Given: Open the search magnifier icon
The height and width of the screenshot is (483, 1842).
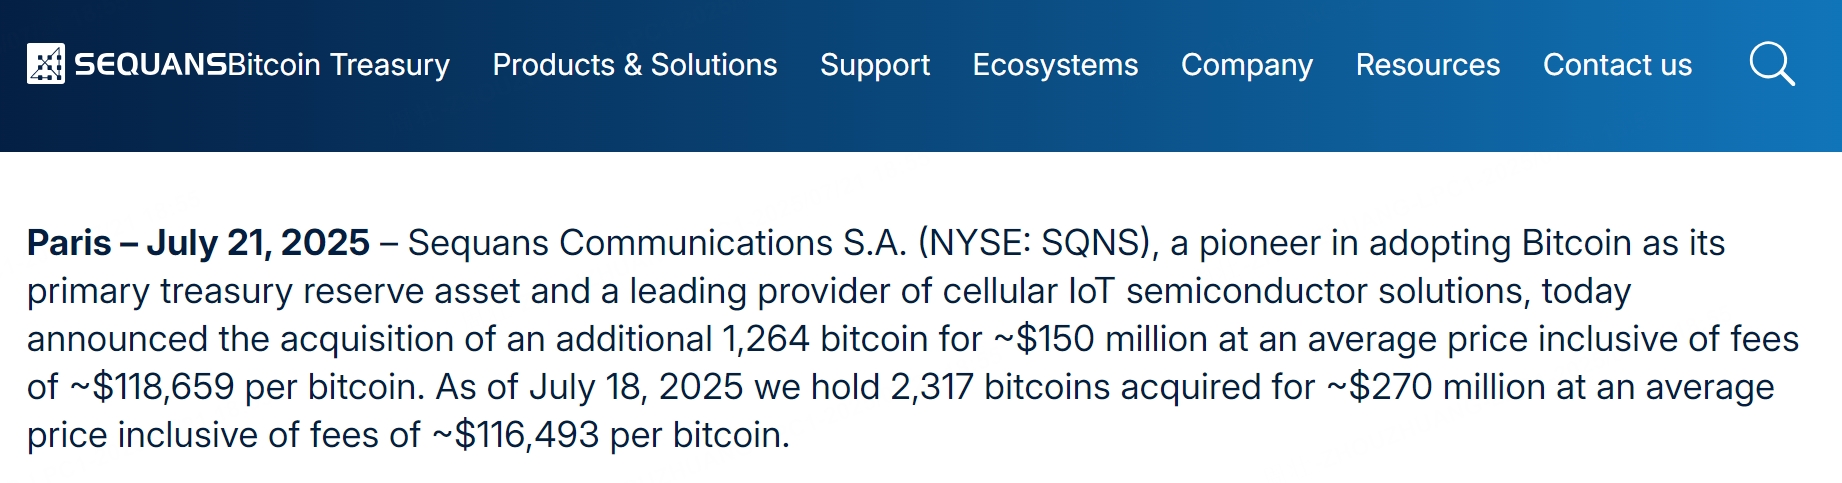Looking at the screenshot, I should (1772, 64).
